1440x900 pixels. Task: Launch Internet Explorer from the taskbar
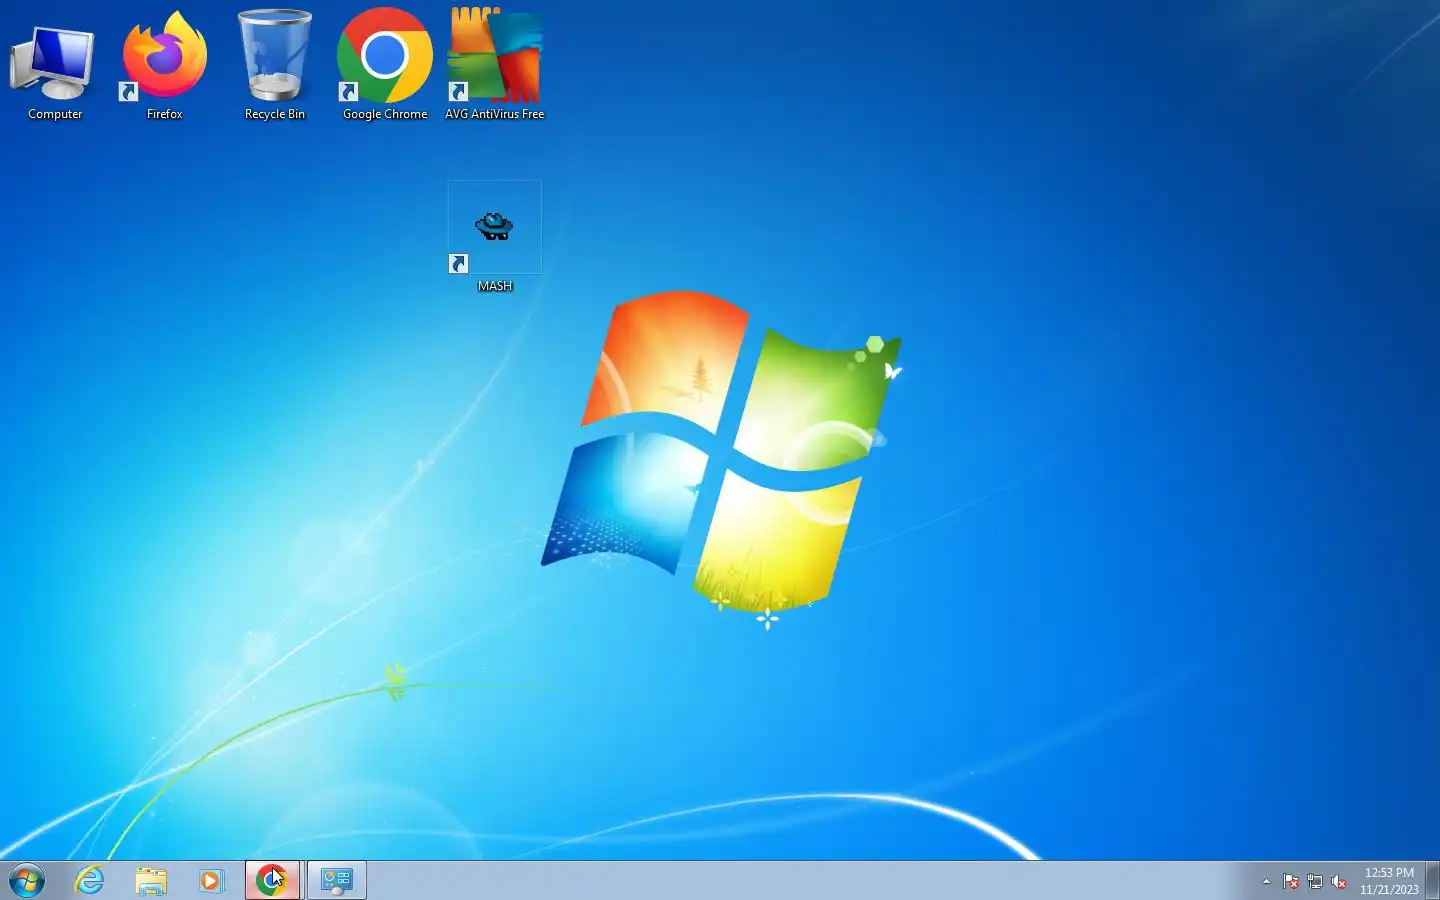[90, 880]
